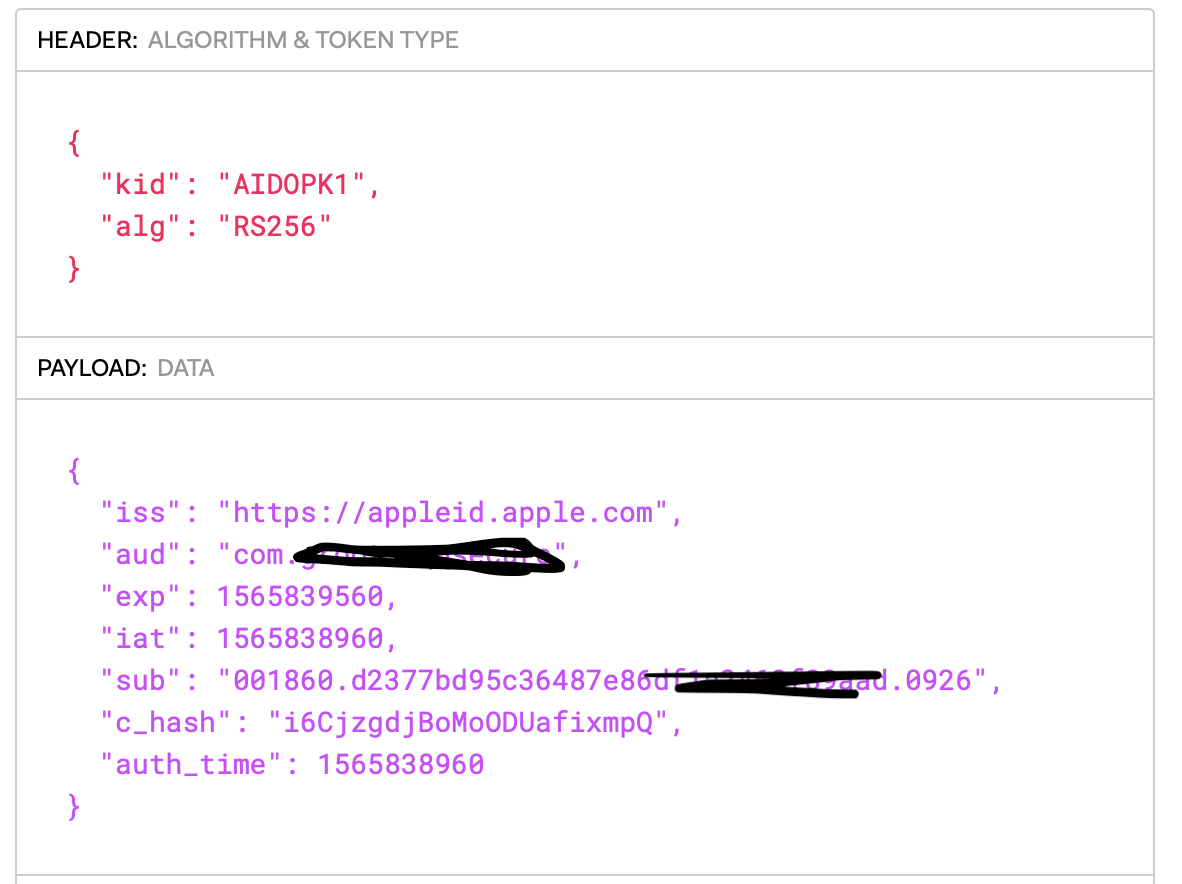Click the "c_hash" key

(x=166, y=723)
